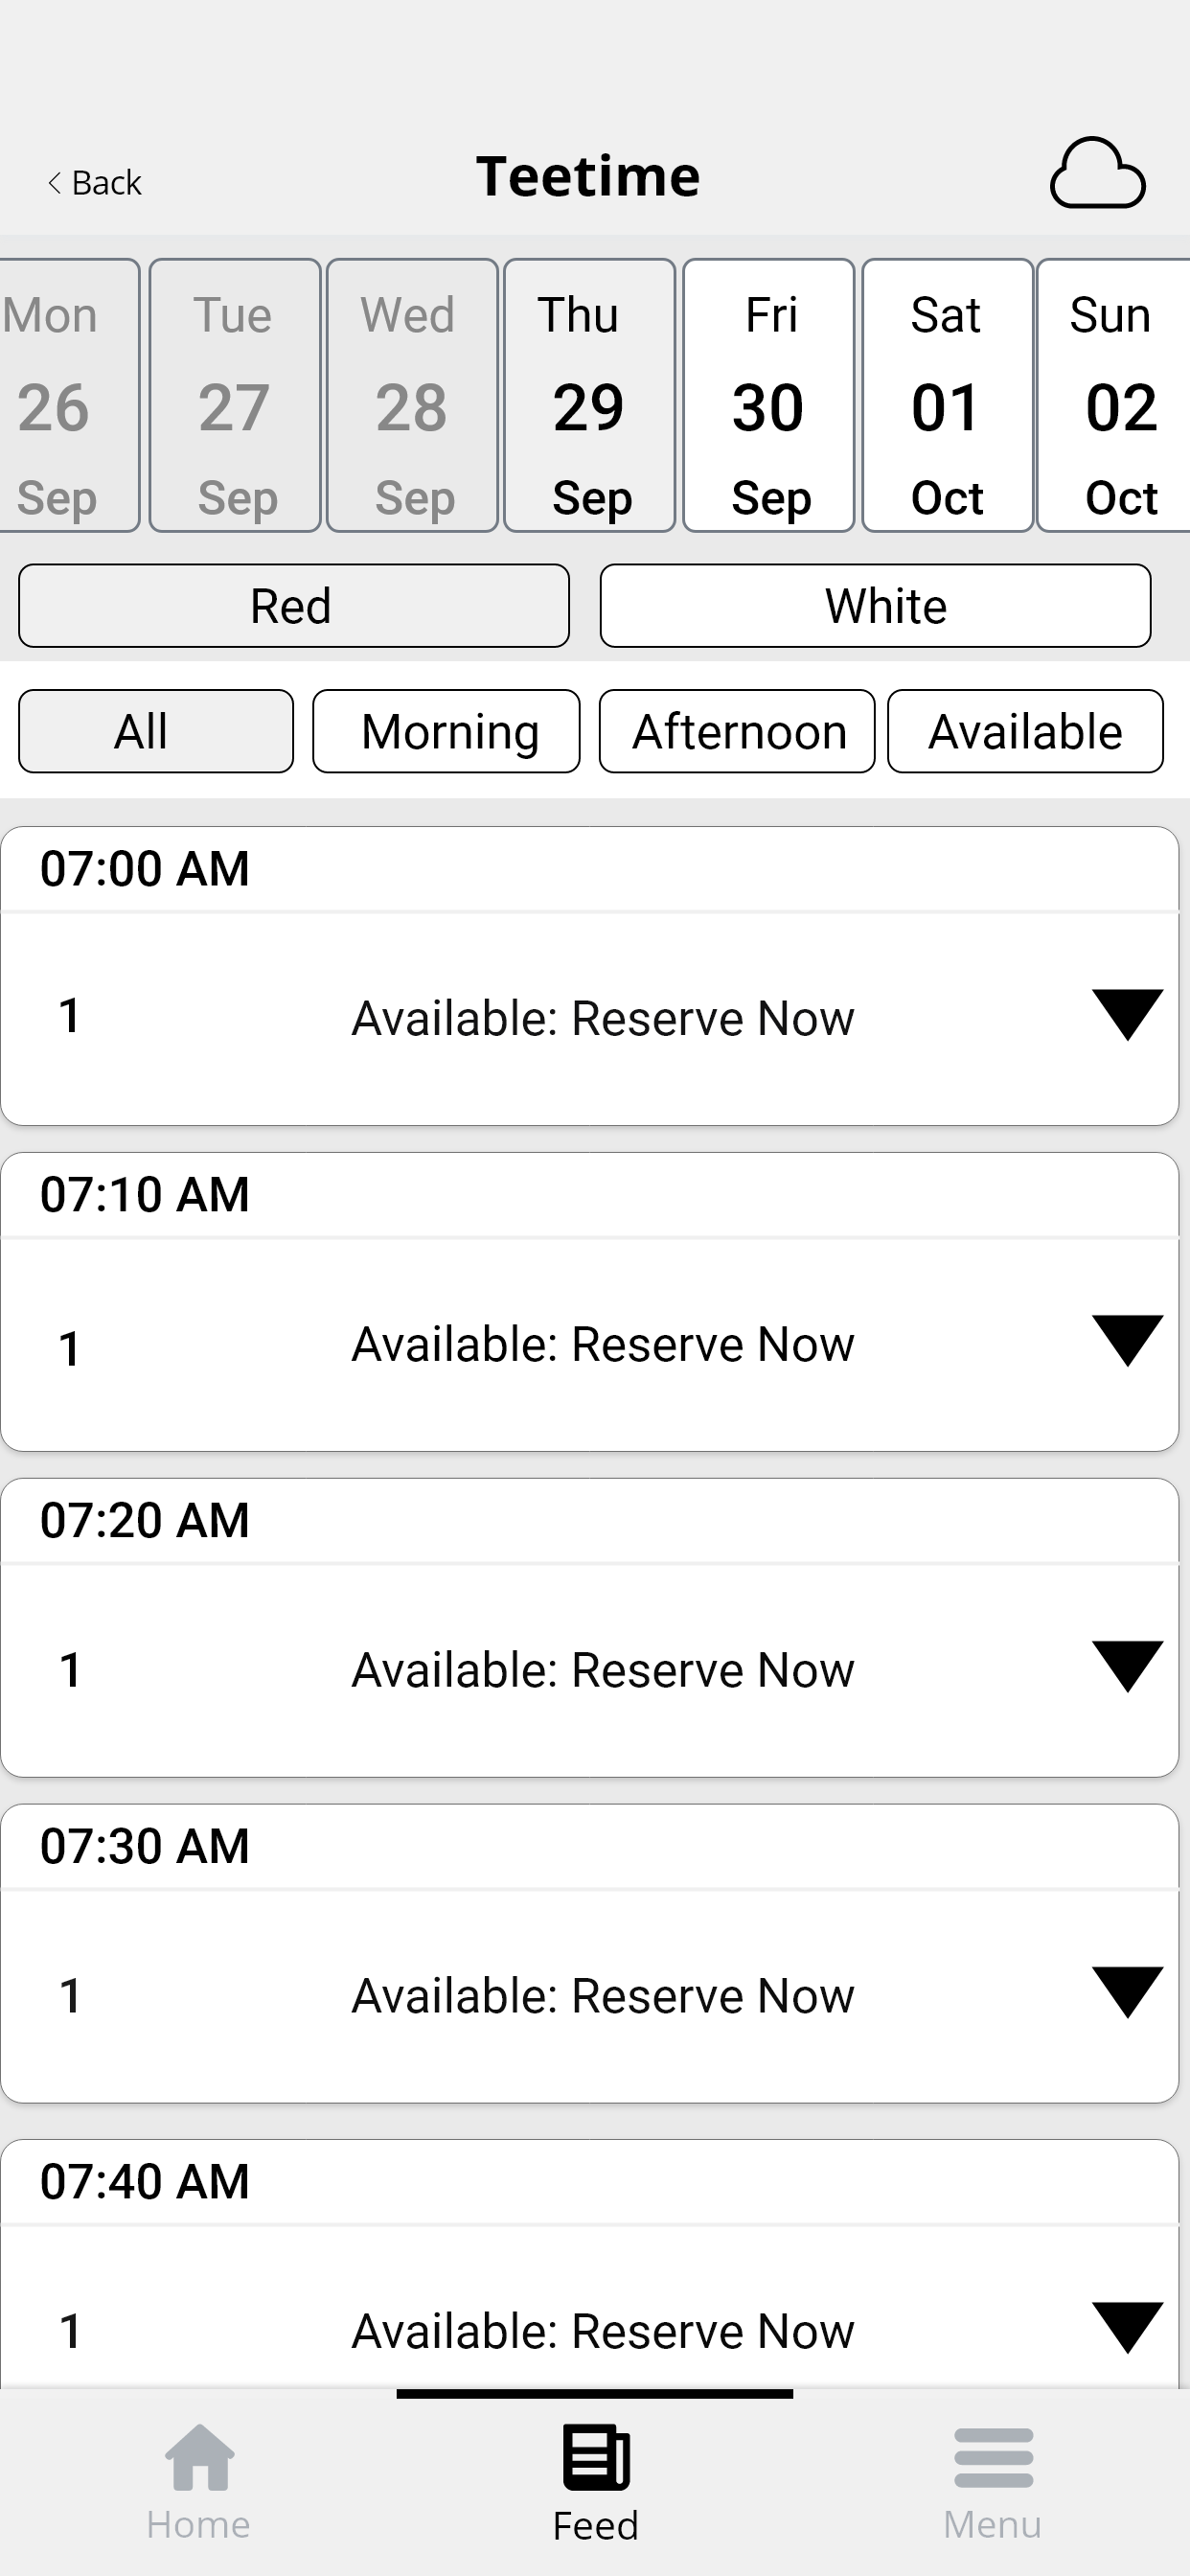This screenshot has width=1190, height=2576.
Task: Choose Fri 30 Sep date tab
Action: (769, 396)
